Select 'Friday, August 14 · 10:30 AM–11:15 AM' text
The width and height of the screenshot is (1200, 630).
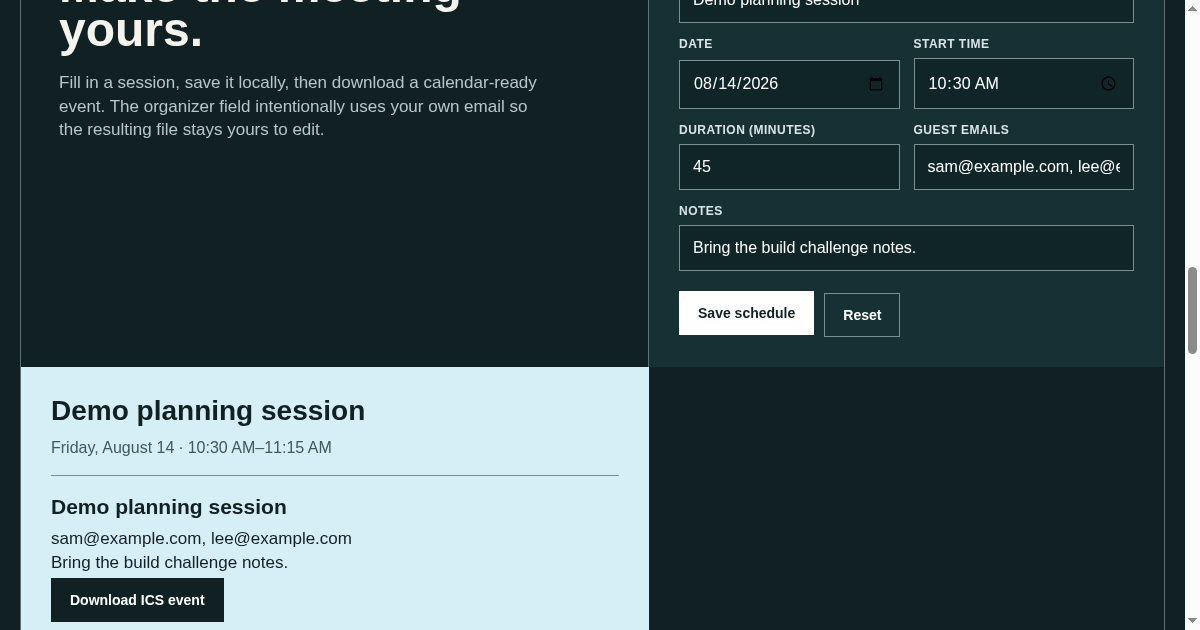pos(191,448)
